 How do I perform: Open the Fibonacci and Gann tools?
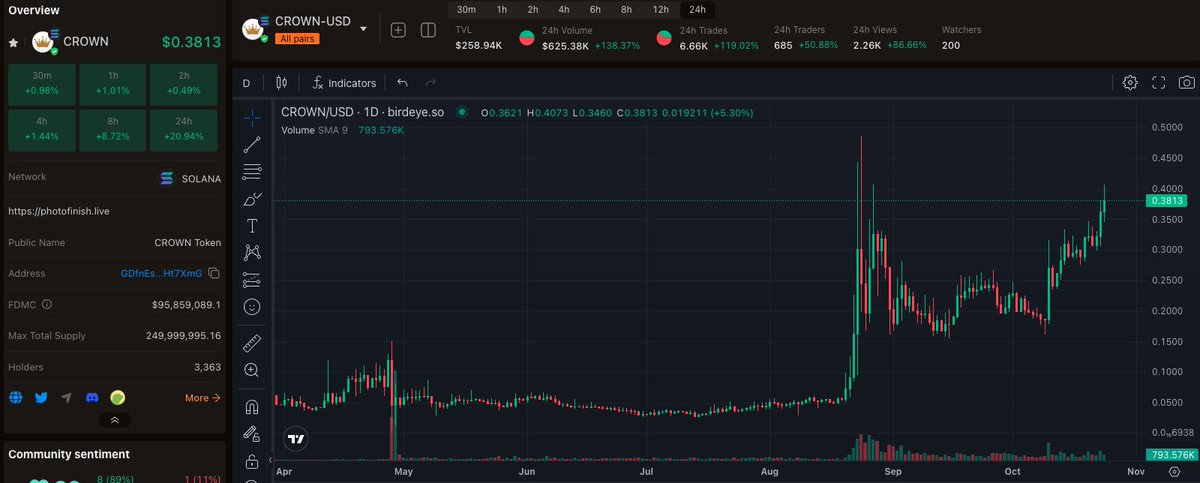point(252,172)
